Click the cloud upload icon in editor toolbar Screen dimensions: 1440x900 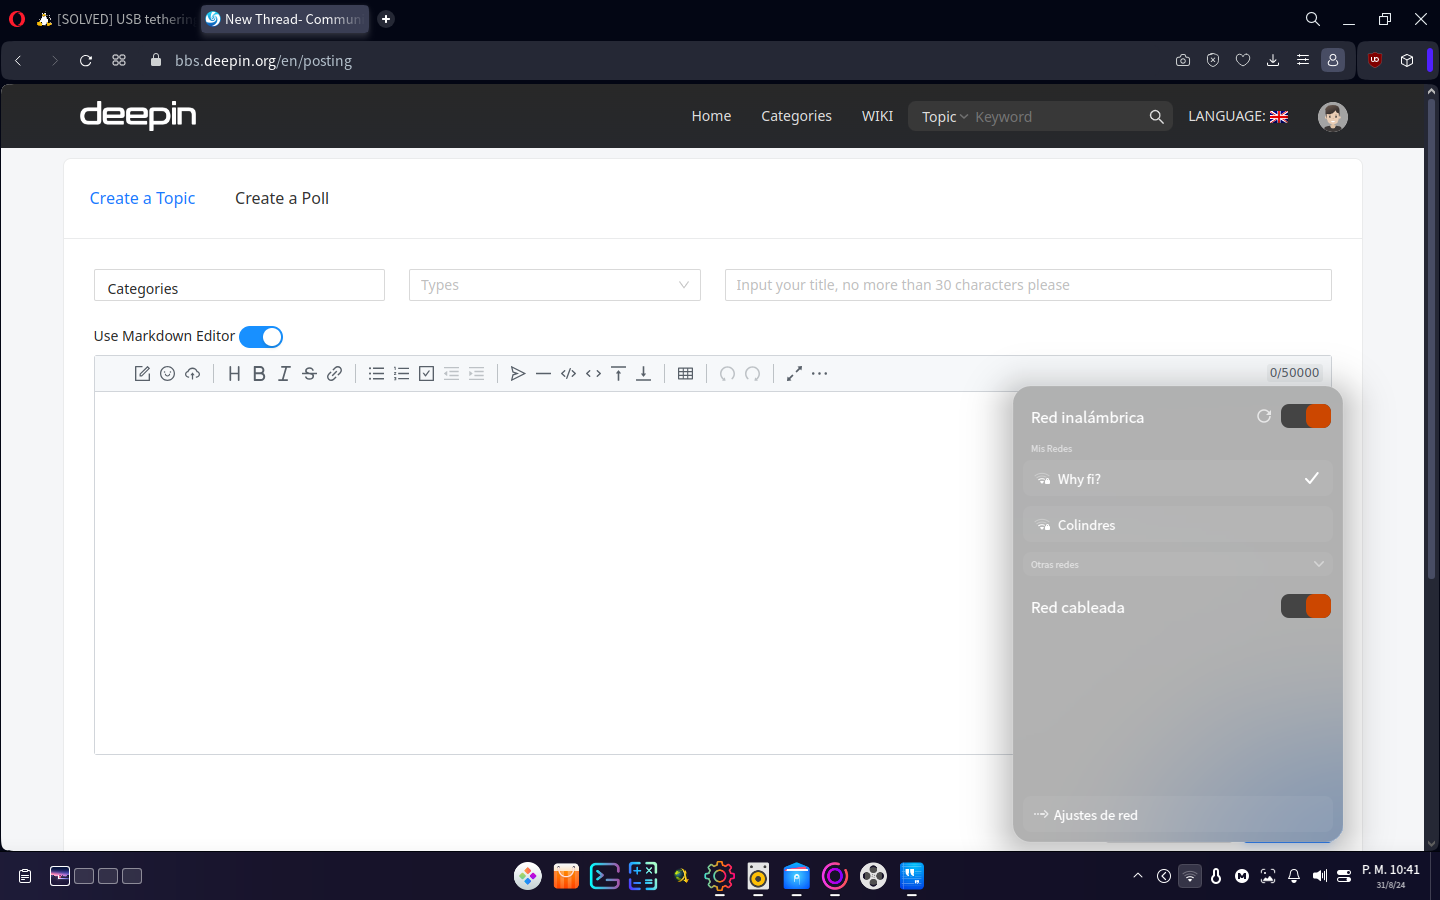click(x=193, y=374)
